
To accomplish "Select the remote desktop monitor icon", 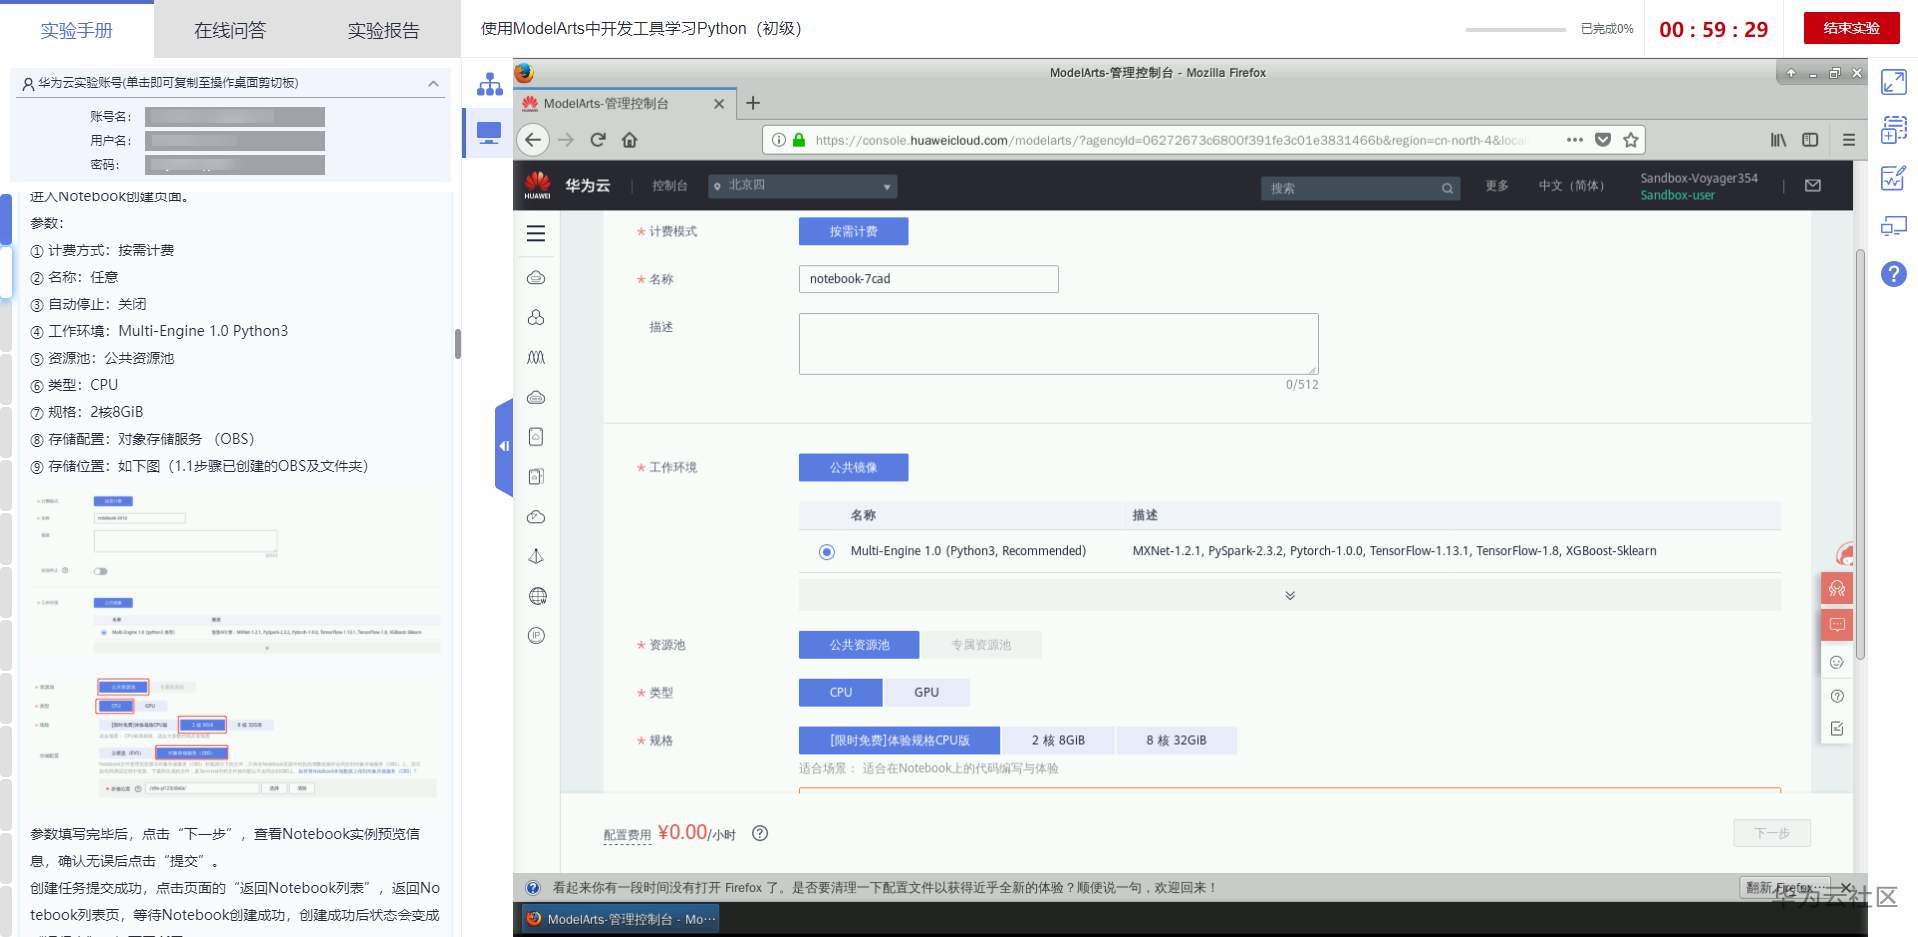I will (489, 133).
